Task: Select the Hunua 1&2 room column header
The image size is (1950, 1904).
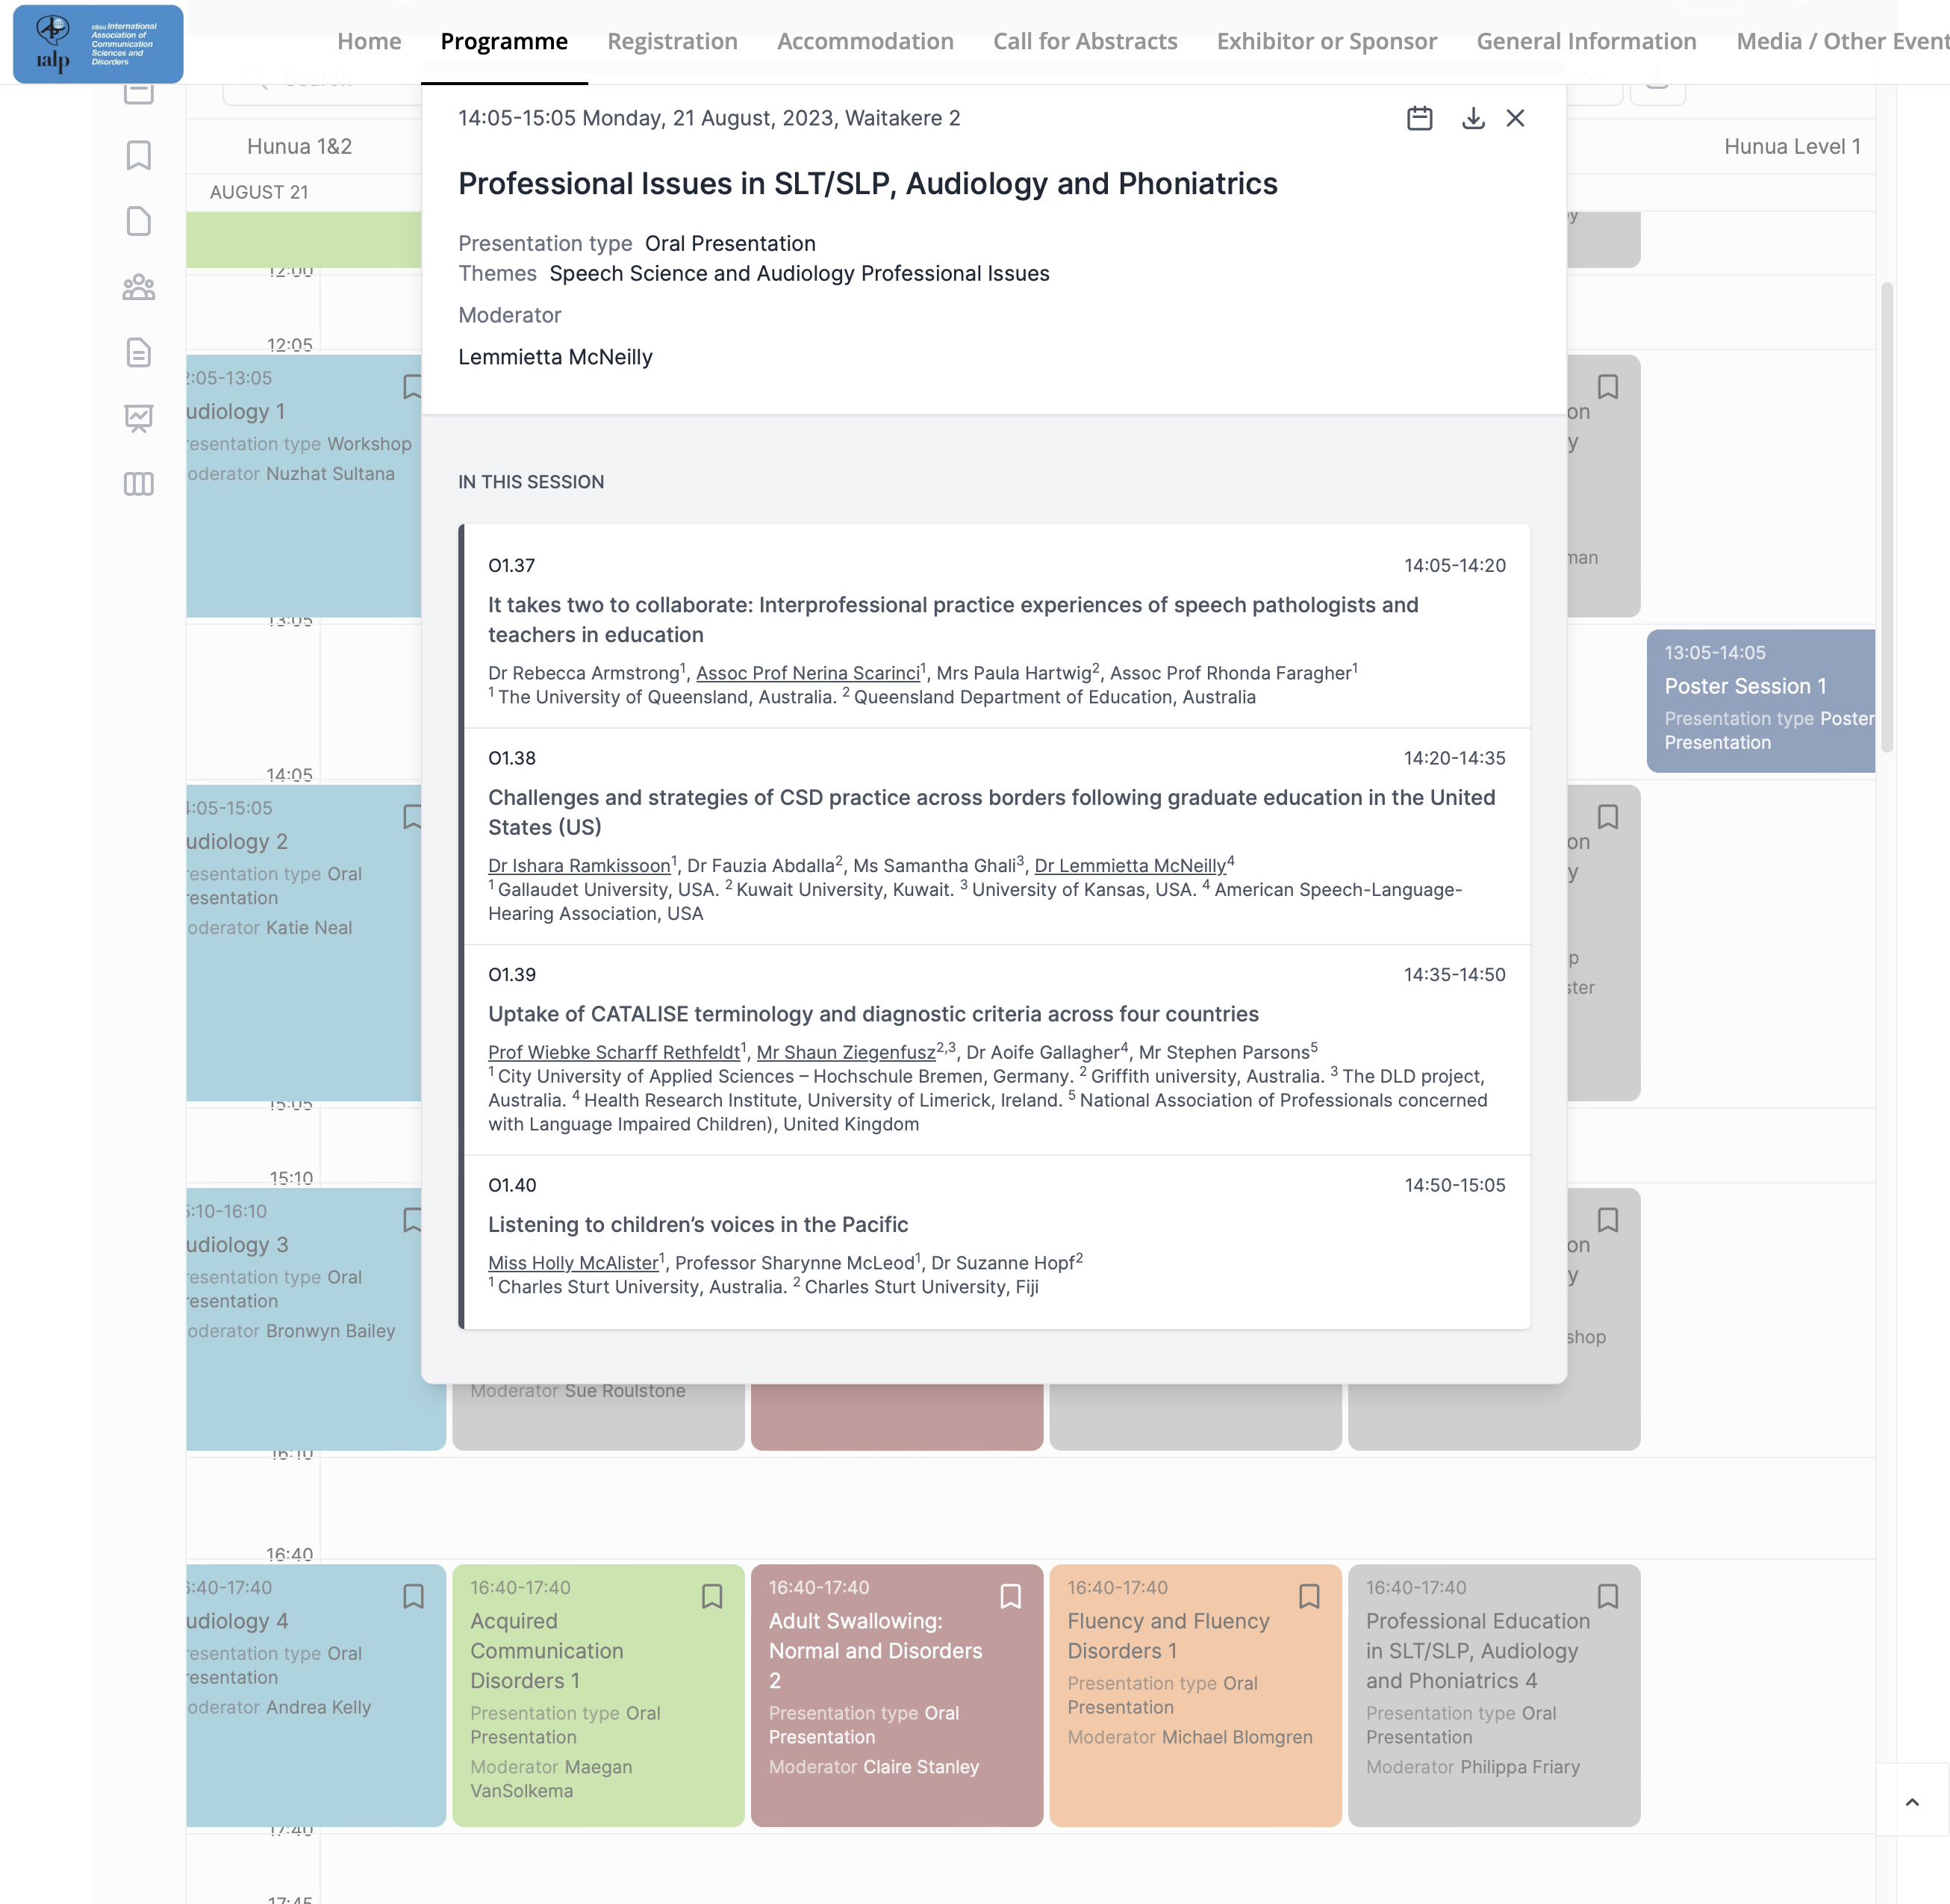Action: tap(299, 146)
